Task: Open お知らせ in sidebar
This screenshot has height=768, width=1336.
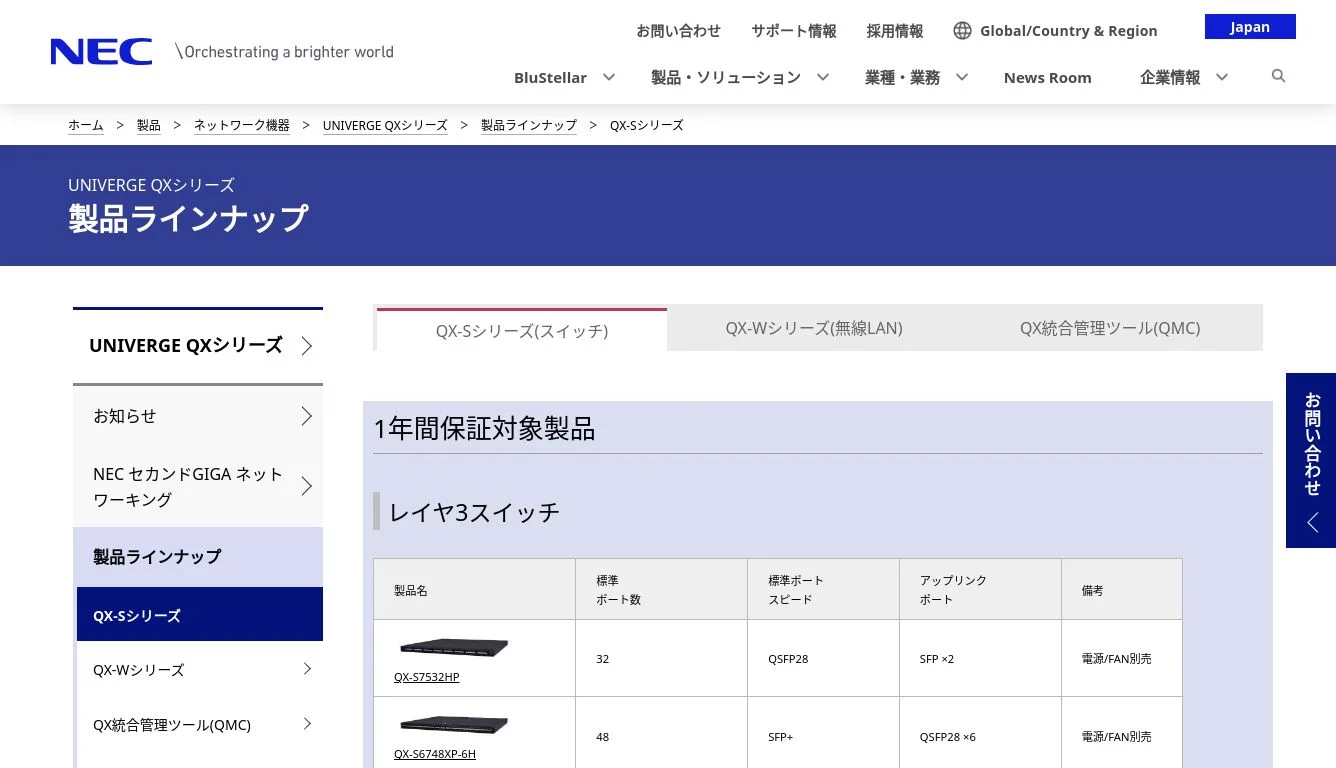Action: click(198, 416)
